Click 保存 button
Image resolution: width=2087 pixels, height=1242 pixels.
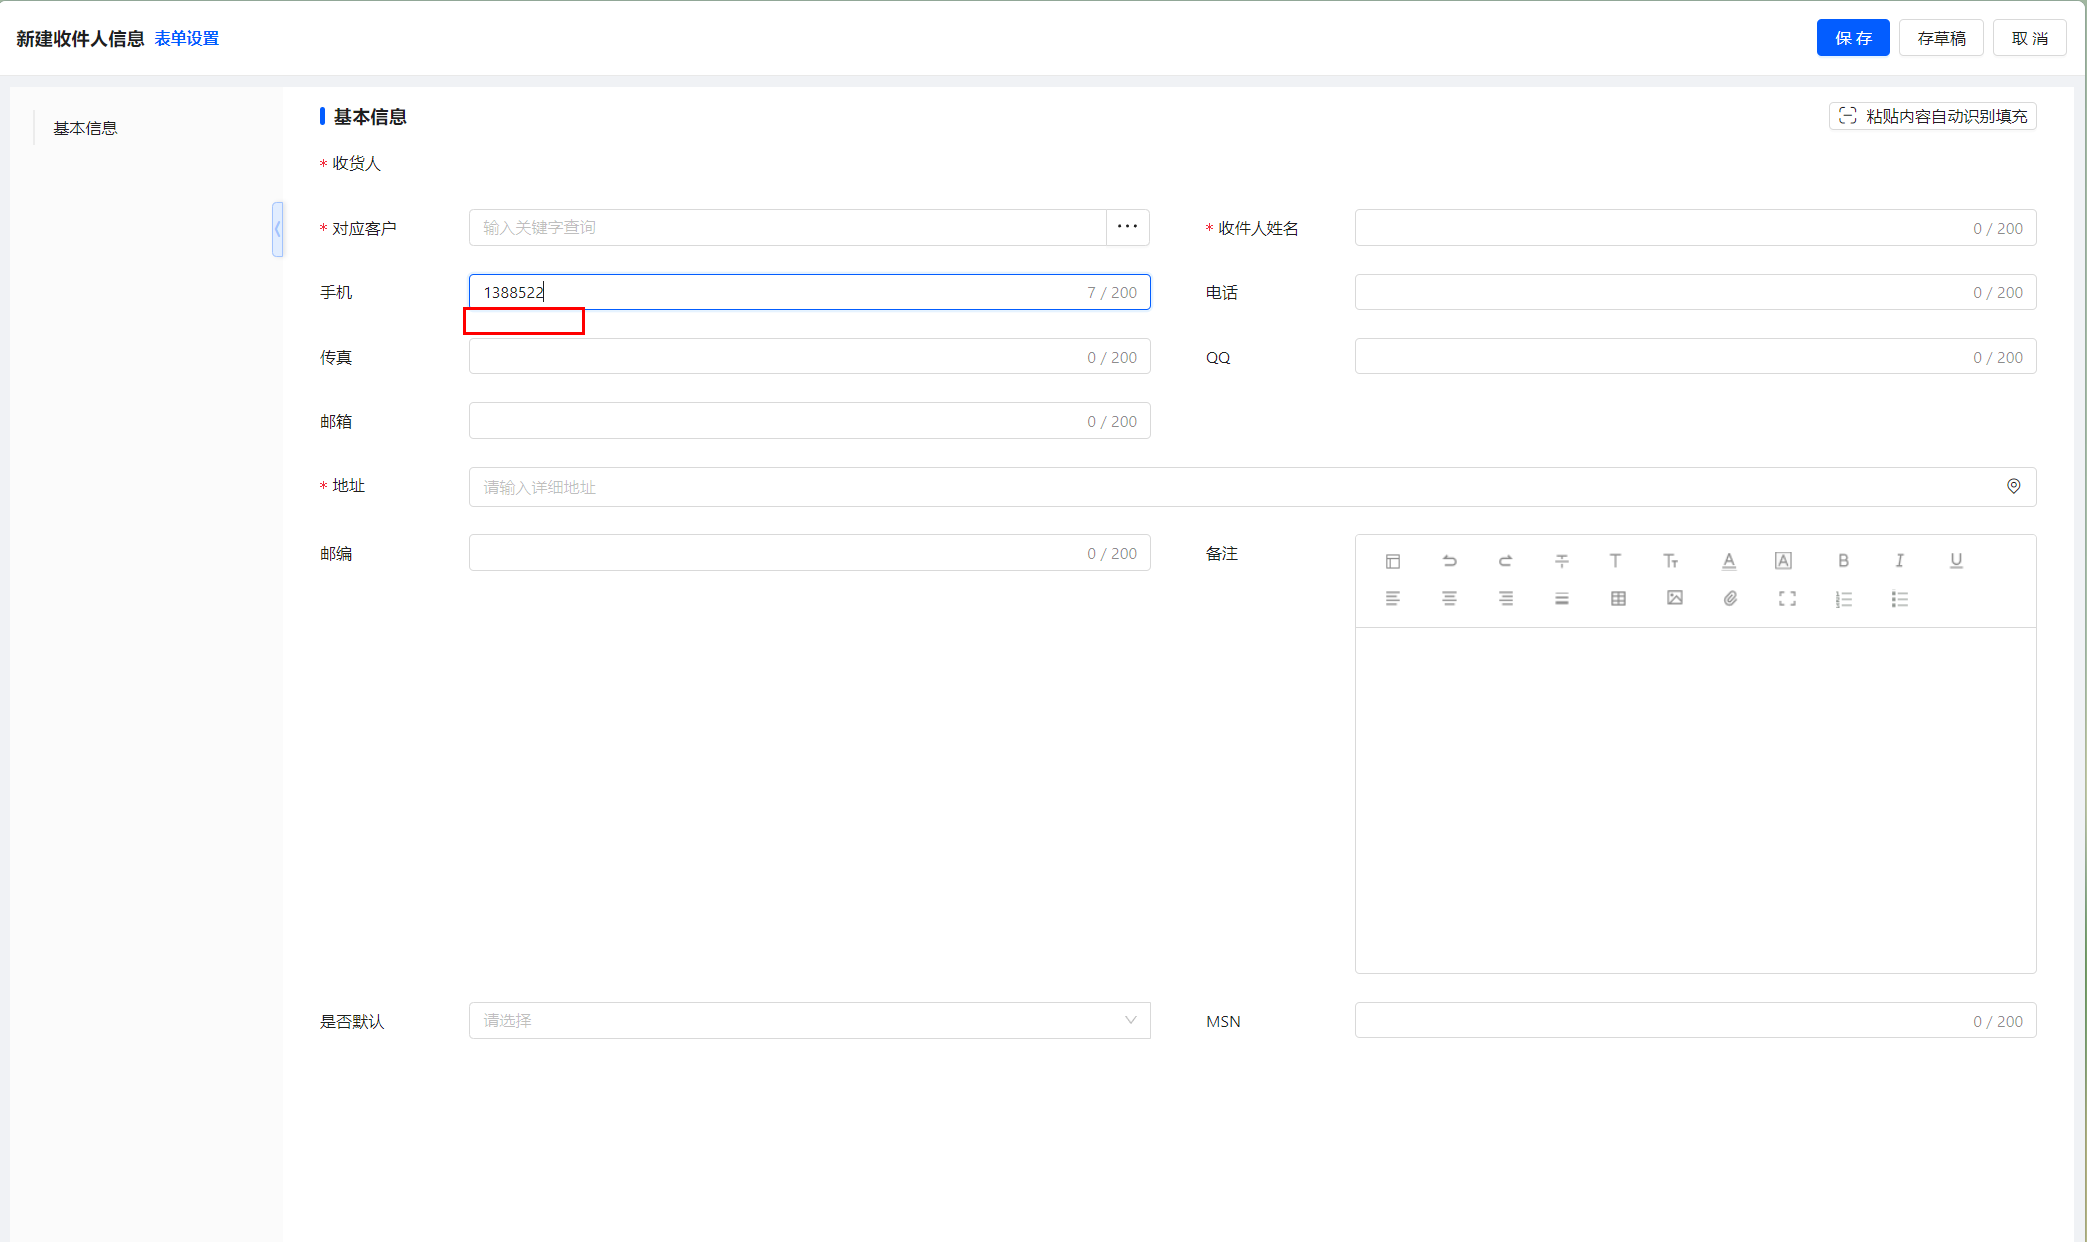pyautogui.click(x=1853, y=38)
